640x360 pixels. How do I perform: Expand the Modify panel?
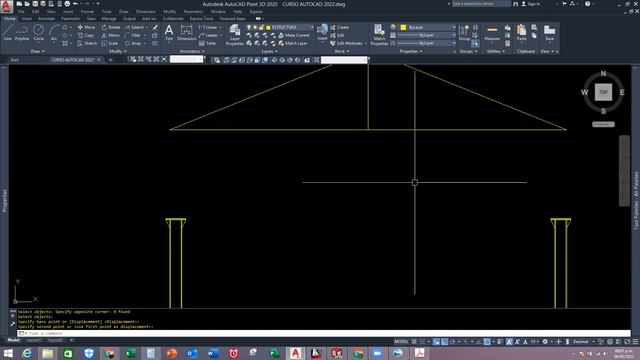118,51
